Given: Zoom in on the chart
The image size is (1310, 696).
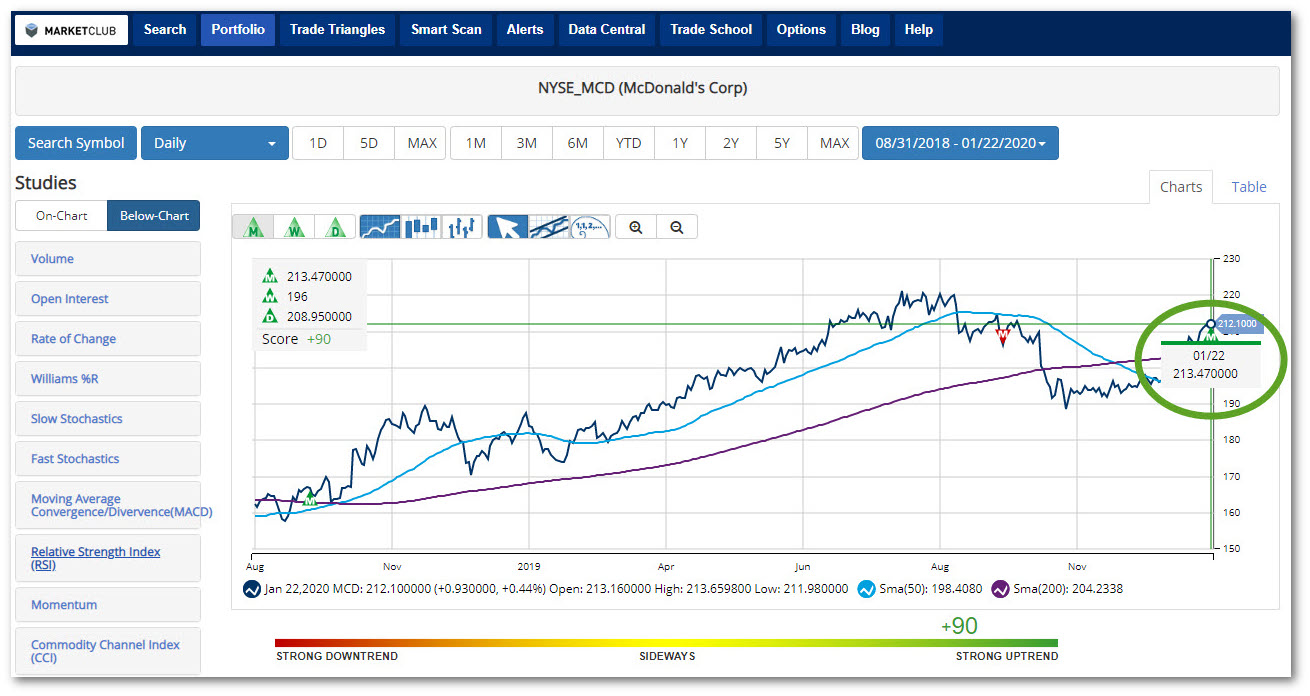Looking at the screenshot, I should tap(636, 227).
